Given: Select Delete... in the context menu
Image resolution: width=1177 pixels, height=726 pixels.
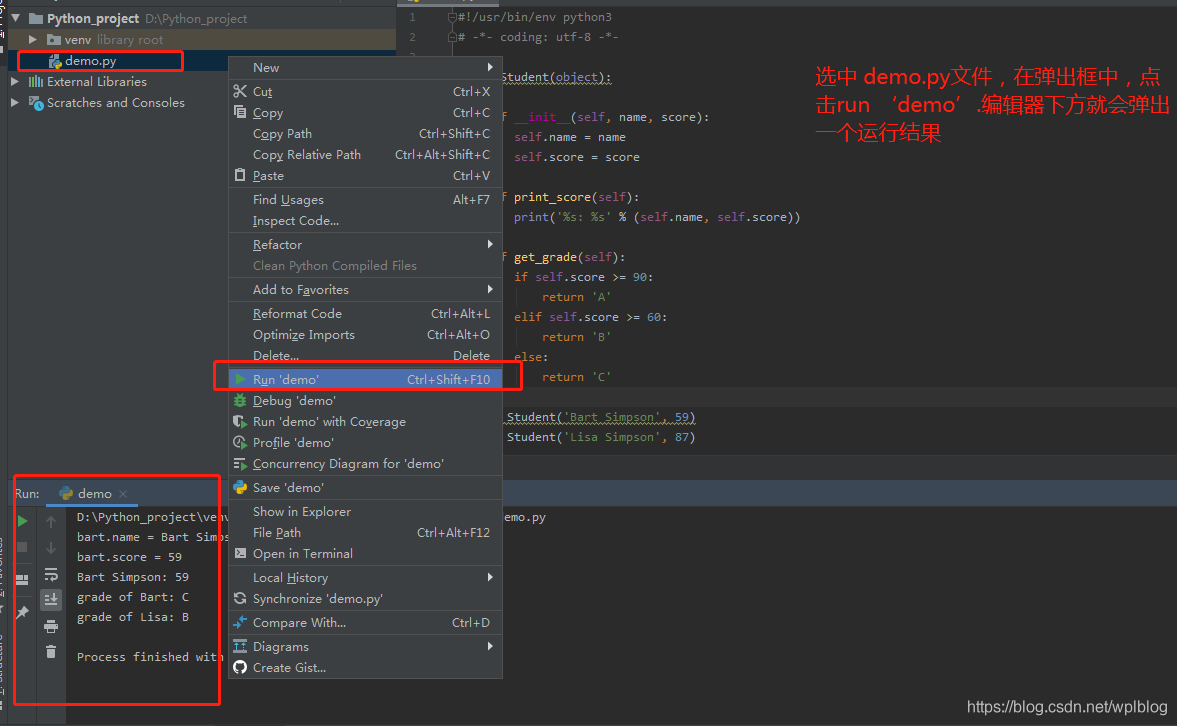Looking at the screenshot, I should coord(366,355).
